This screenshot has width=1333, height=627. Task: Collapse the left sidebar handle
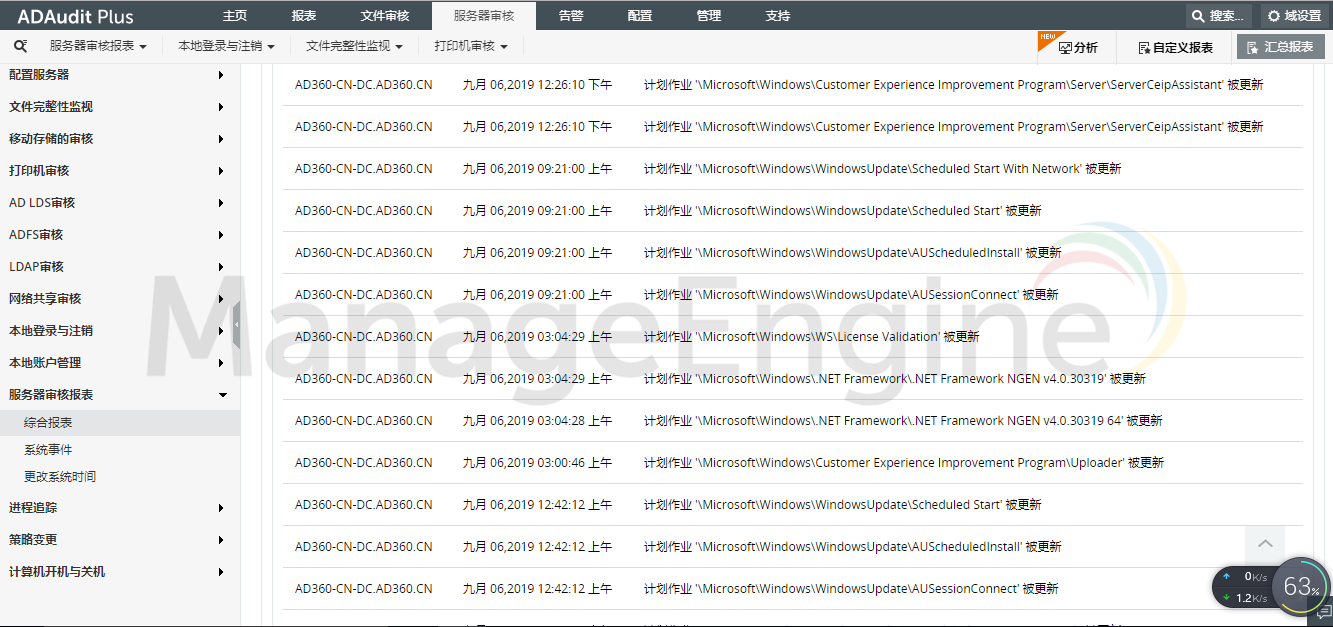click(236, 325)
